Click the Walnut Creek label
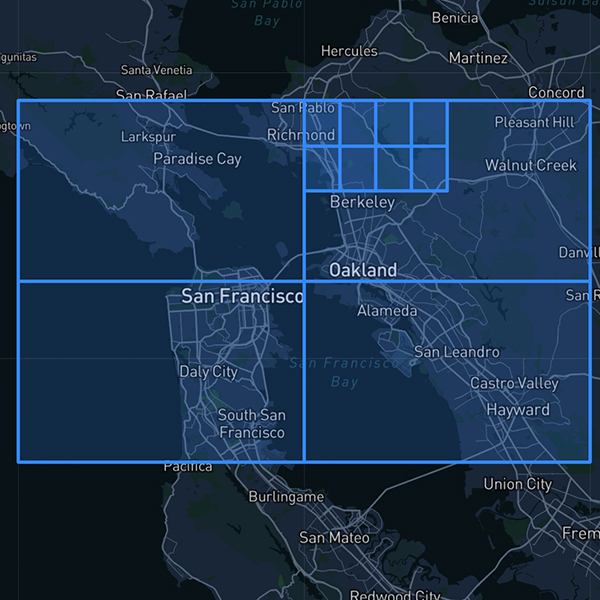Image resolution: width=600 pixels, height=600 pixels. tap(530, 165)
